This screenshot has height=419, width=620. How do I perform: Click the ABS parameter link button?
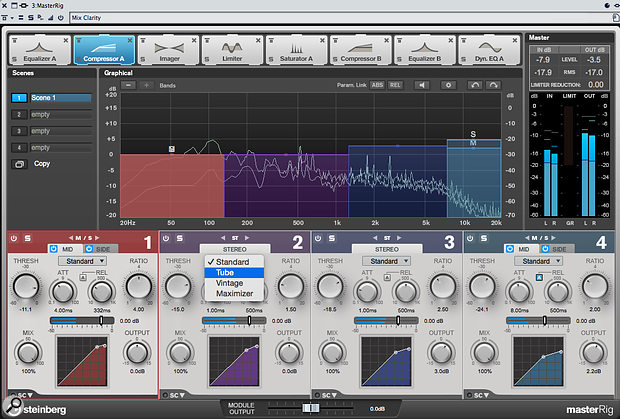377,85
